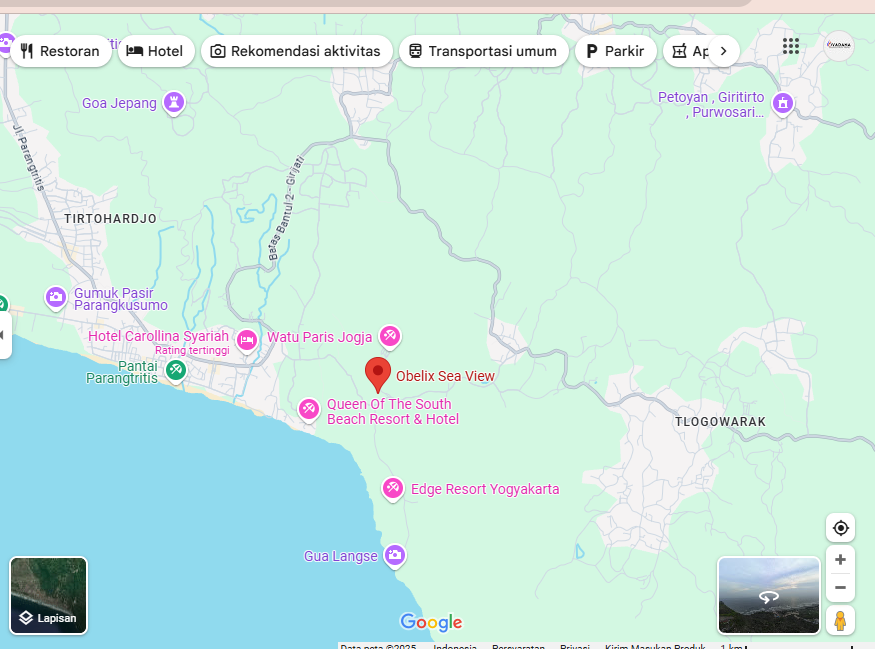Select the Pegman Street View icon
This screenshot has height=649, width=875.
[840, 620]
